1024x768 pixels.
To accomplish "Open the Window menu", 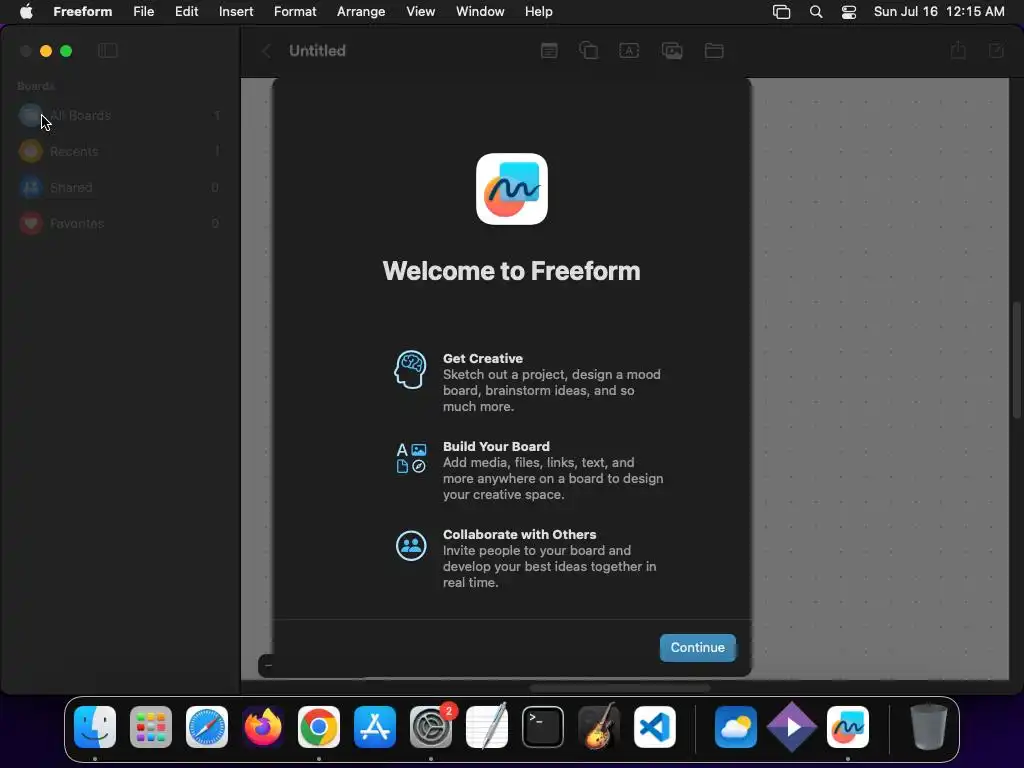I will click(480, 11).
